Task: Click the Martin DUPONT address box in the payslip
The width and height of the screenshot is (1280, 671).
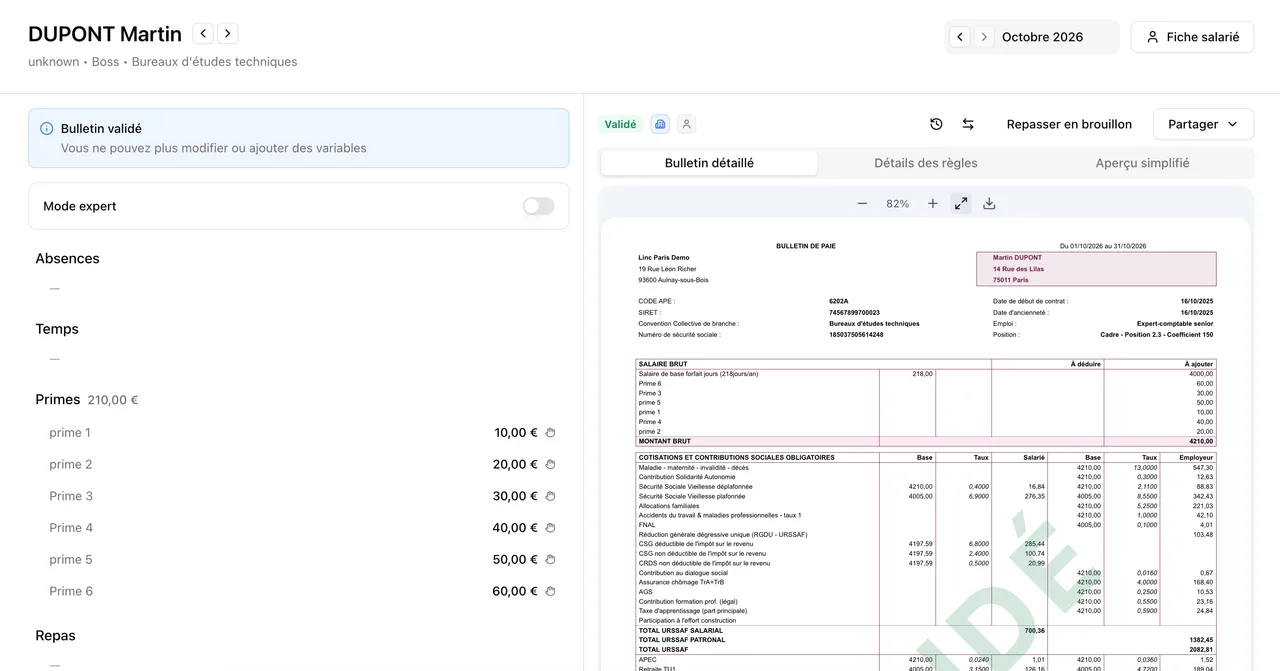Action: [x=1096, y=269]
